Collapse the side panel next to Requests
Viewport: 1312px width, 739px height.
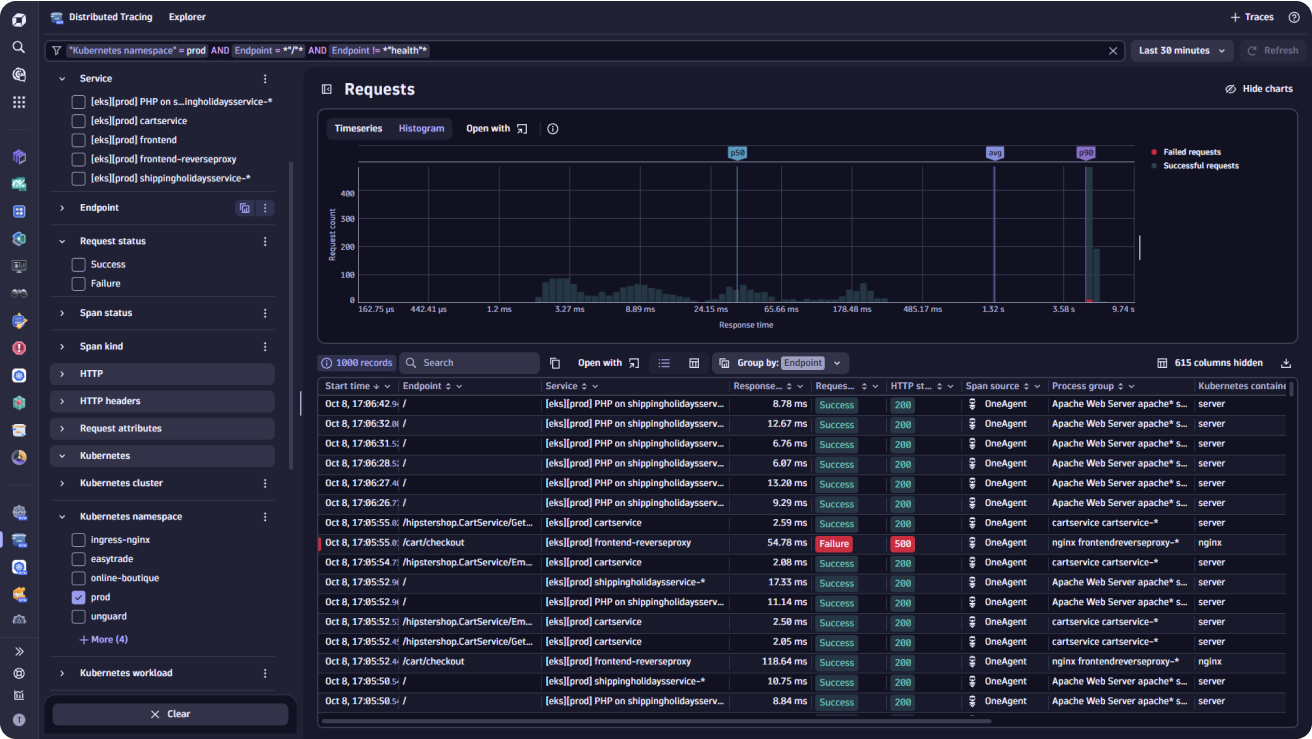click(327, 89)
